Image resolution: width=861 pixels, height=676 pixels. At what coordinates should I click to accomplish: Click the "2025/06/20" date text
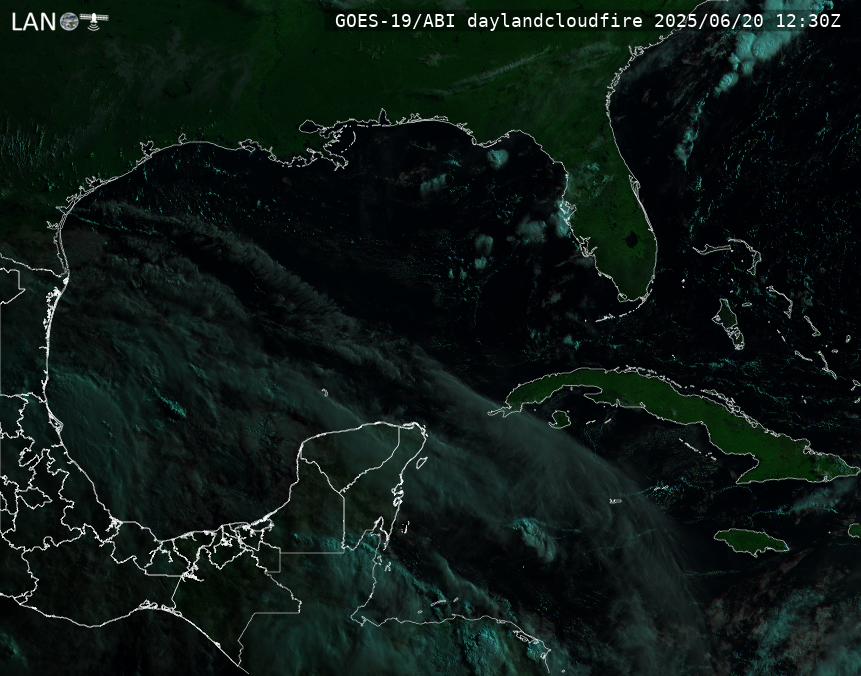(709, 21)
